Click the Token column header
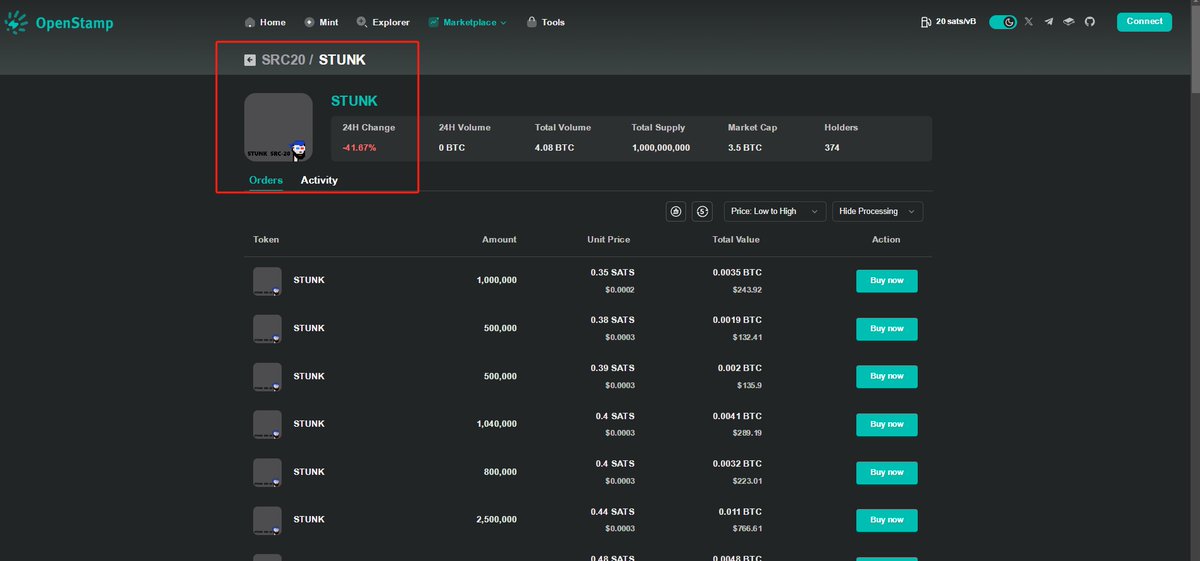The height and width of the screenshot is (561, 1200). click(266, 240)
